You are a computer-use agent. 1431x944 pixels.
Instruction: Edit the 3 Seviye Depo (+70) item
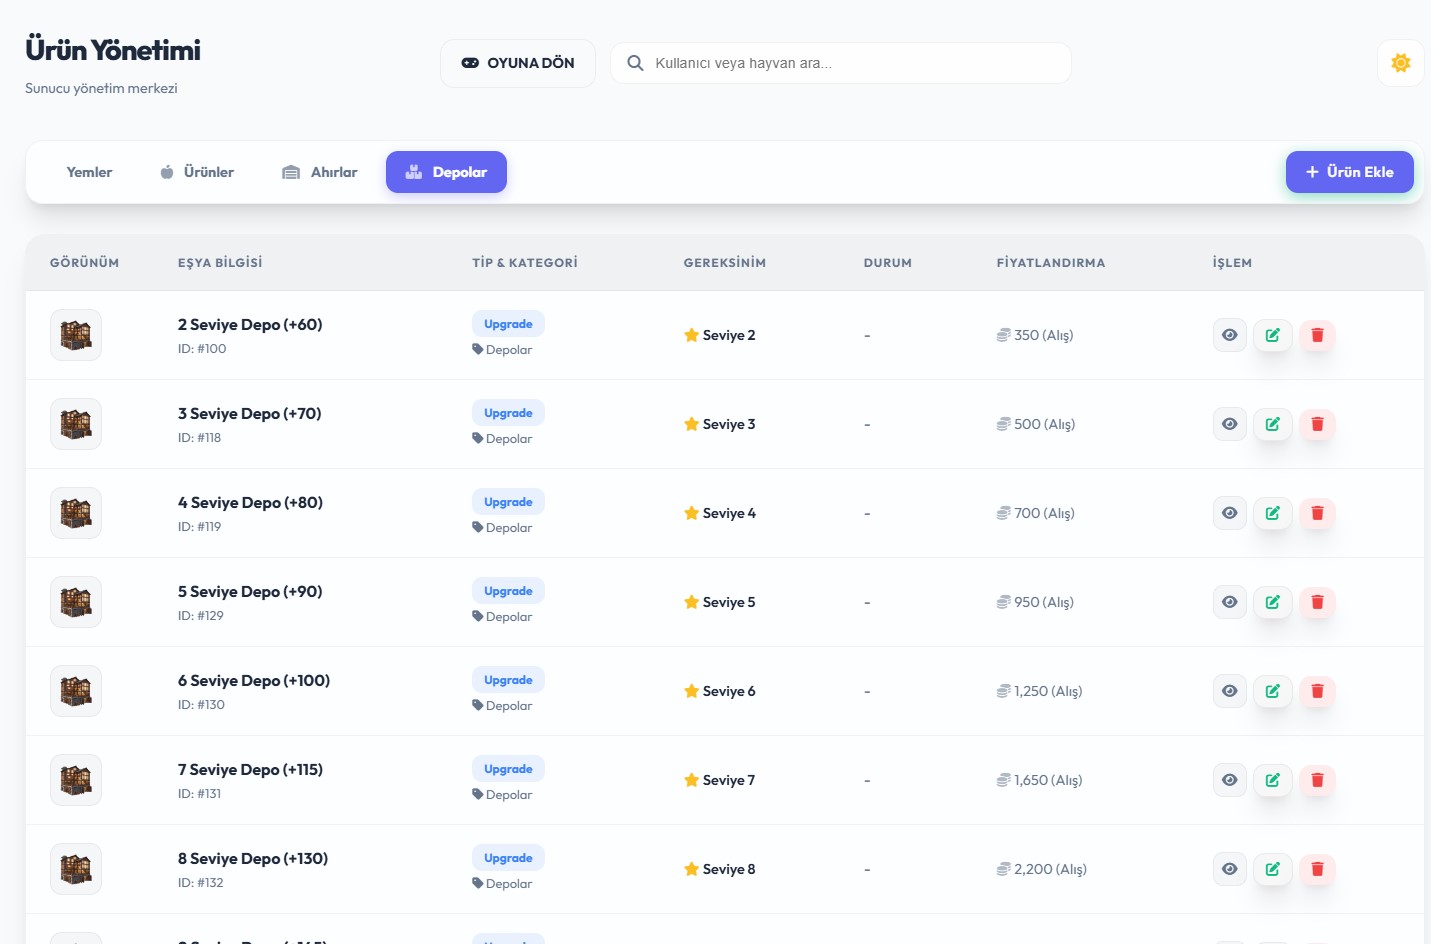pos(1273,424)
